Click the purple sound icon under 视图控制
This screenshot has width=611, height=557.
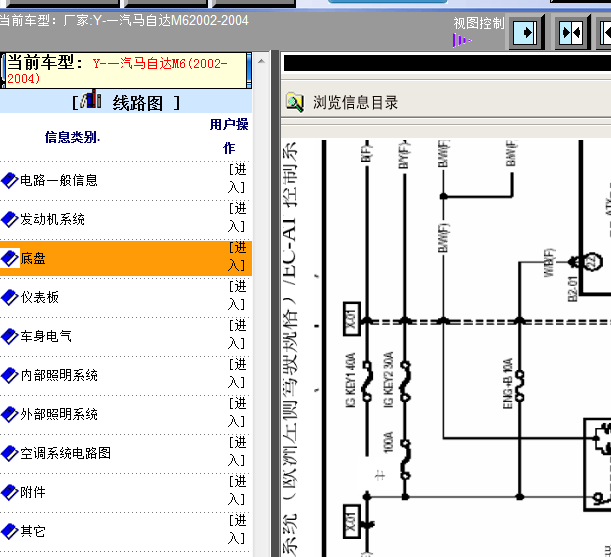(x=462, y=40)
